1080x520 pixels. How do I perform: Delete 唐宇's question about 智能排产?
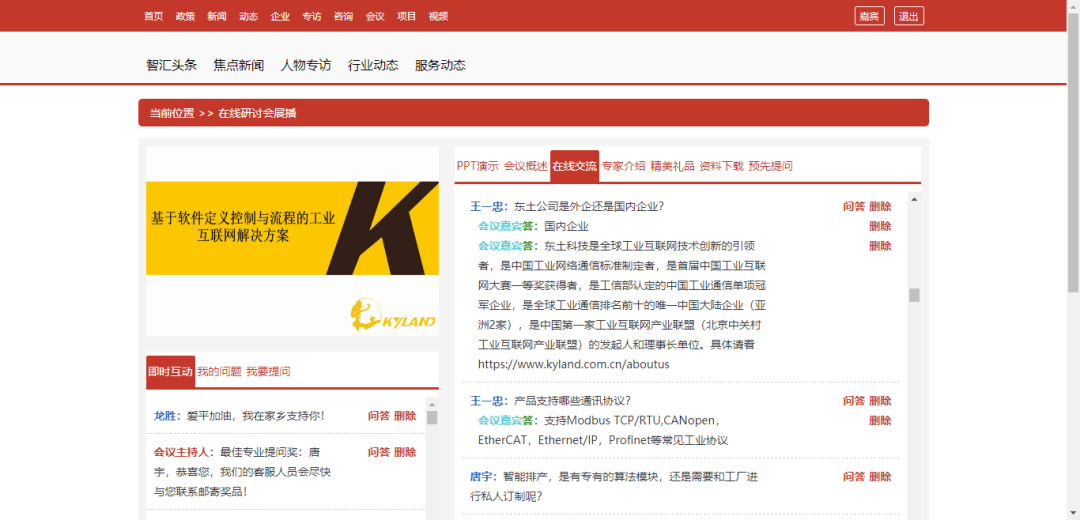(x=880, y=477)
